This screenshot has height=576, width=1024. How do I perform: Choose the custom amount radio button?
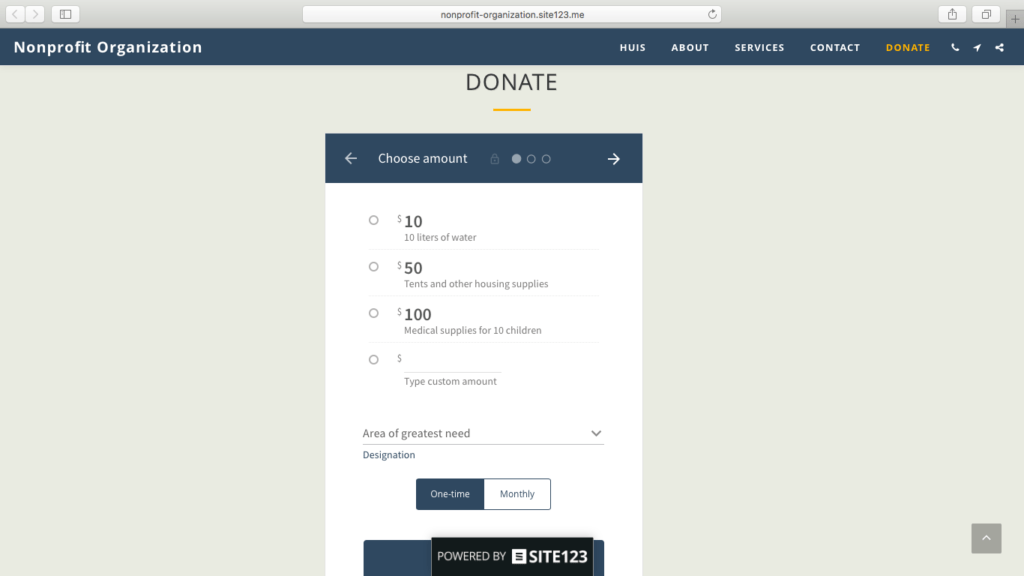click(373, 359)
